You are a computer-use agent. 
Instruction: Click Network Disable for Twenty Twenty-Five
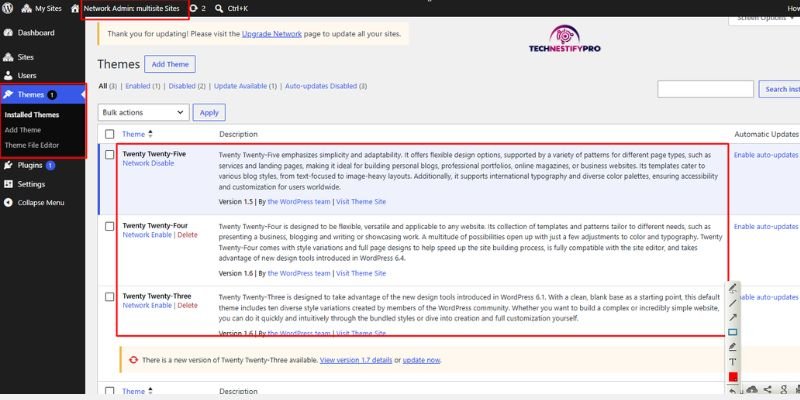click(x=148, y=163)
